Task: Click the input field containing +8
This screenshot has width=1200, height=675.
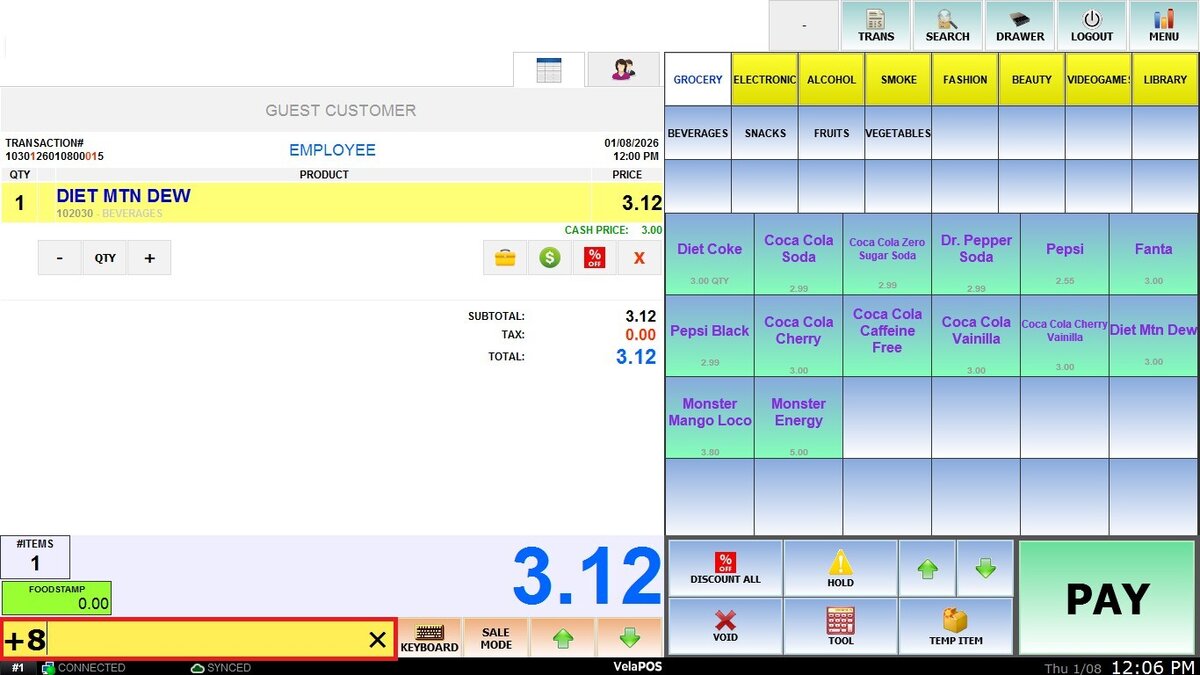Action: (198, 639)
